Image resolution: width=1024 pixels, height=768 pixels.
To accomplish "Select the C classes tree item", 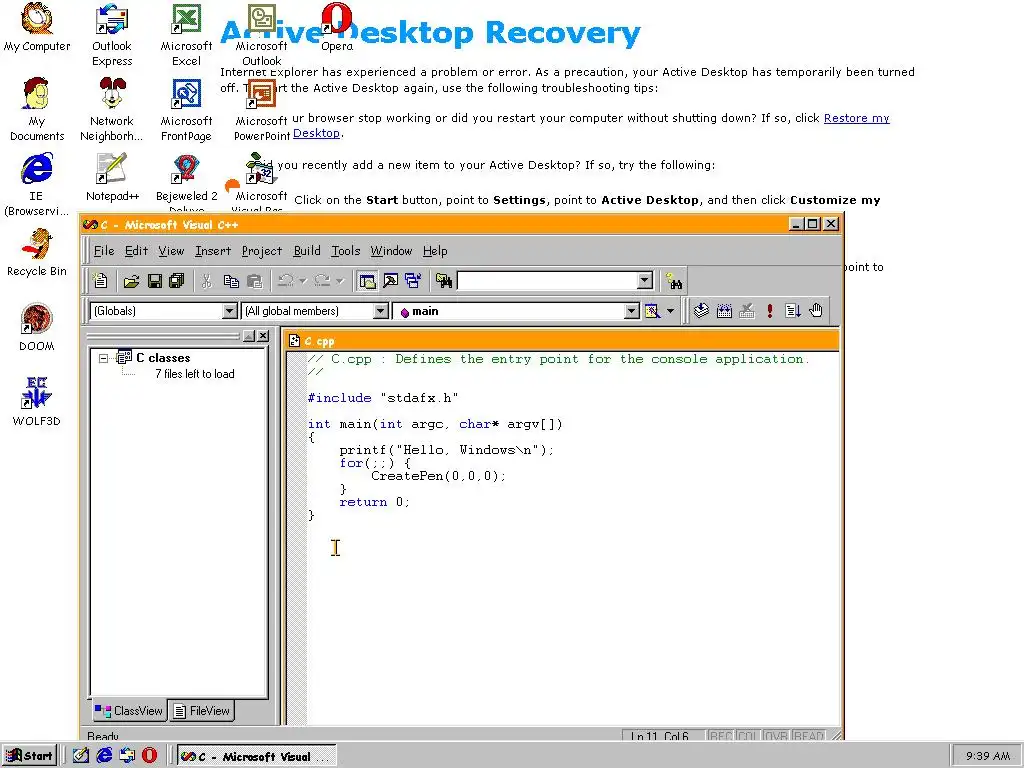I will coord(163,358).
